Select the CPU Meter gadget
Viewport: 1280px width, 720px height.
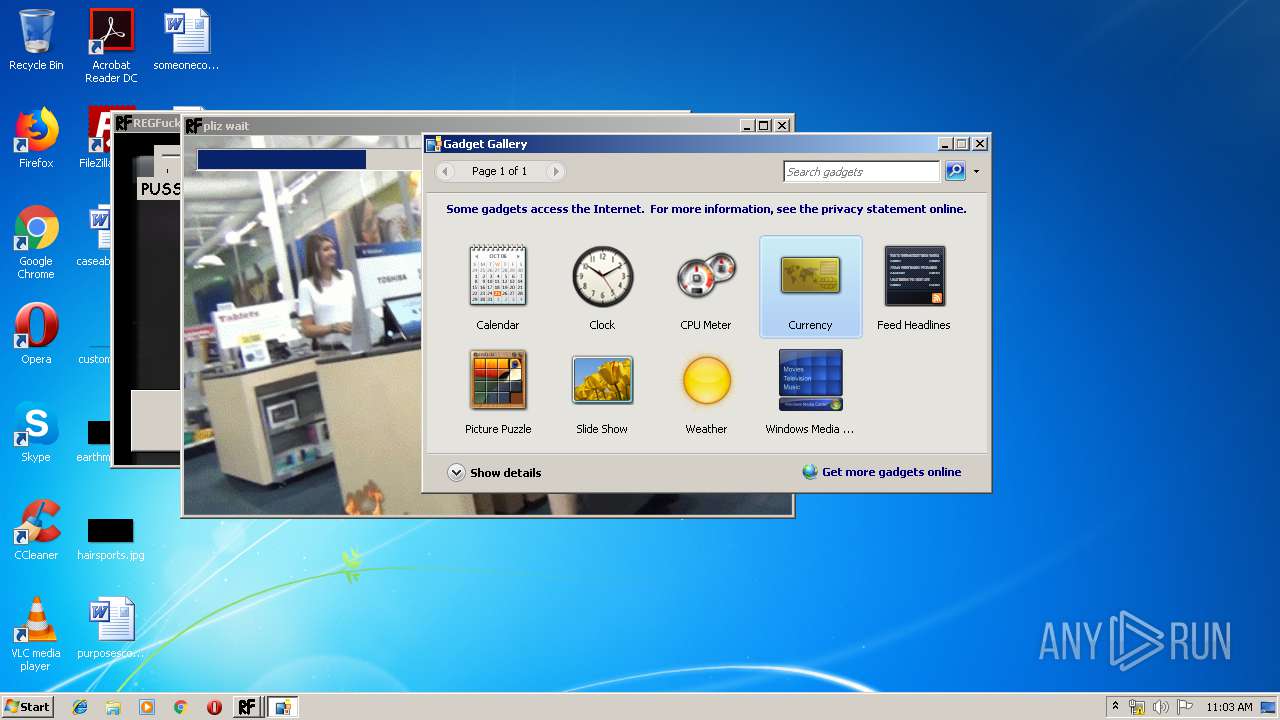[706, 287]
